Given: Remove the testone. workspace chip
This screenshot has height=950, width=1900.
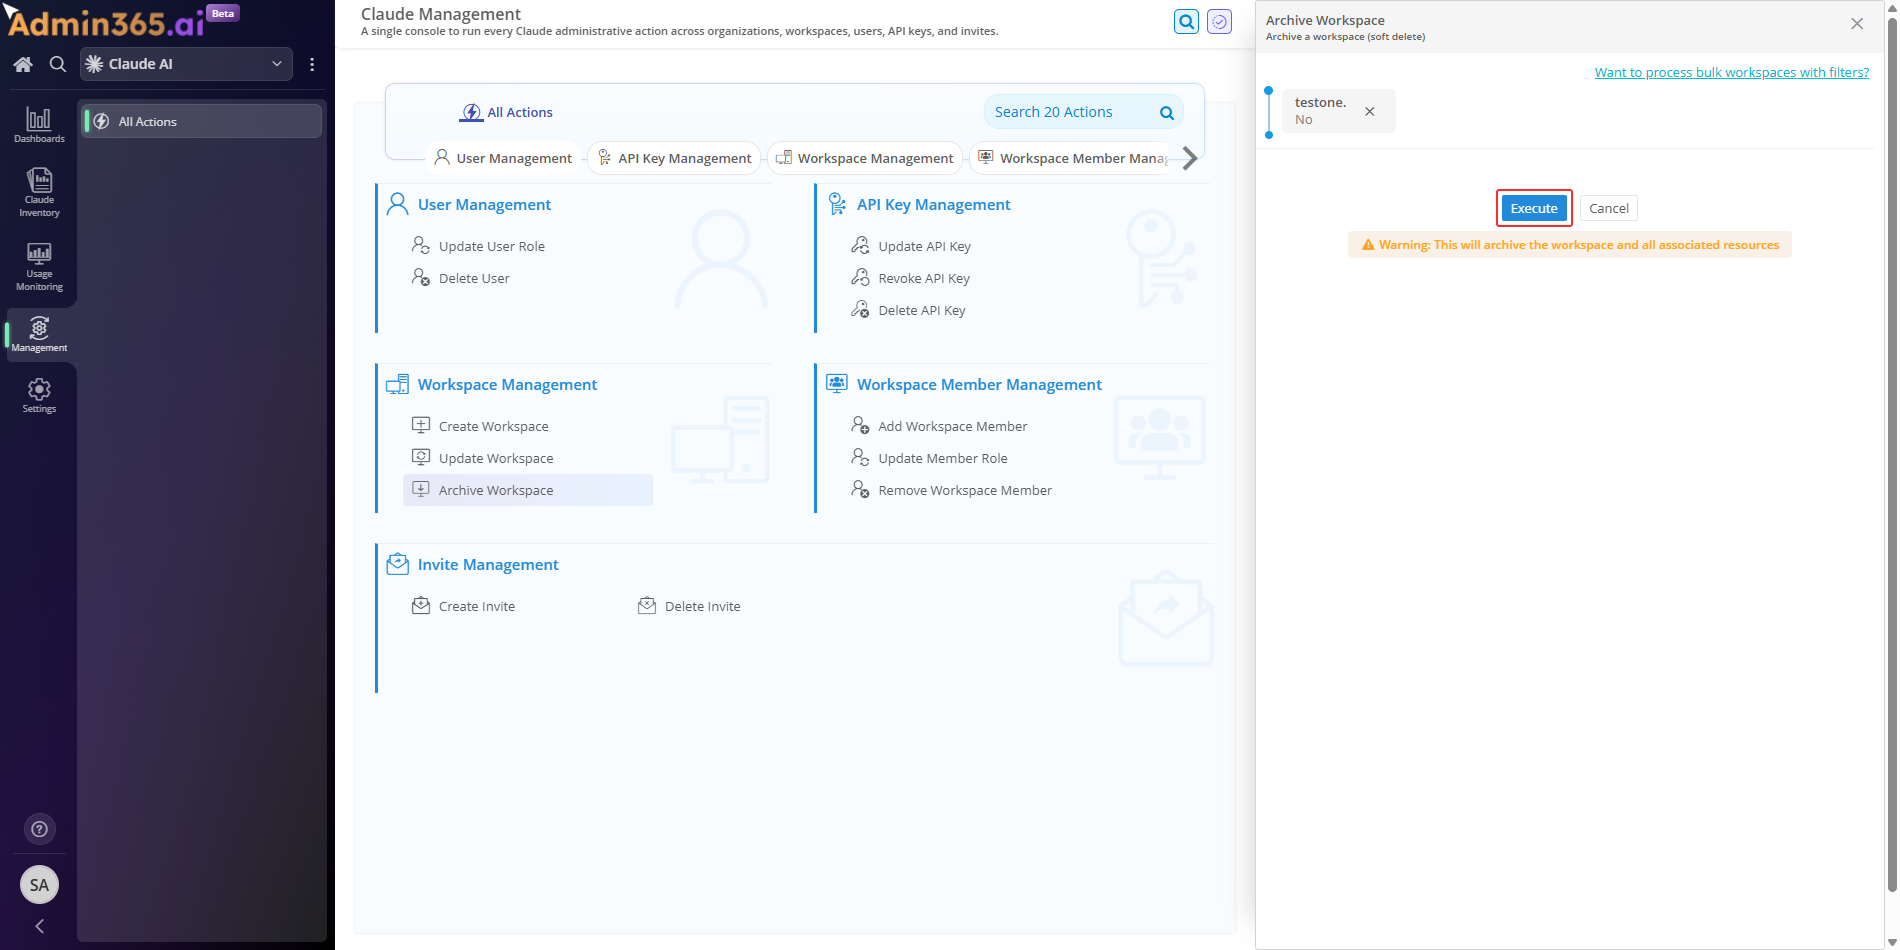Looking at the screenshot, I should (x=1370, y=111).
